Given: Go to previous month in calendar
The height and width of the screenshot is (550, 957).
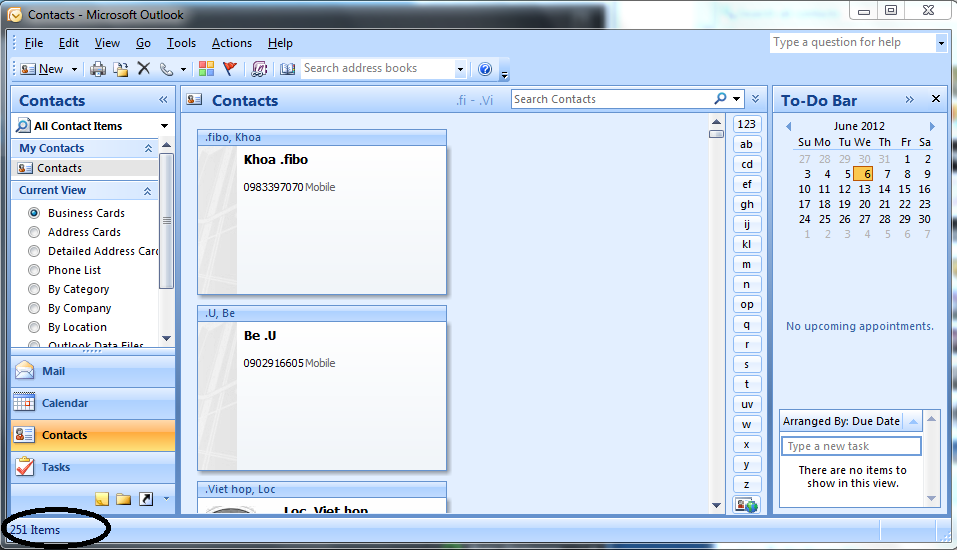Looking at the screenshot, I should click(789, 126).
